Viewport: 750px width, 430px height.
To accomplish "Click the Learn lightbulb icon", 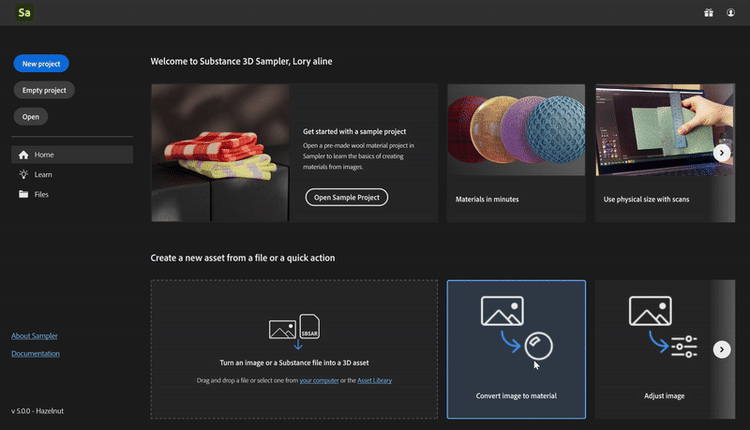I will point(23,174).
